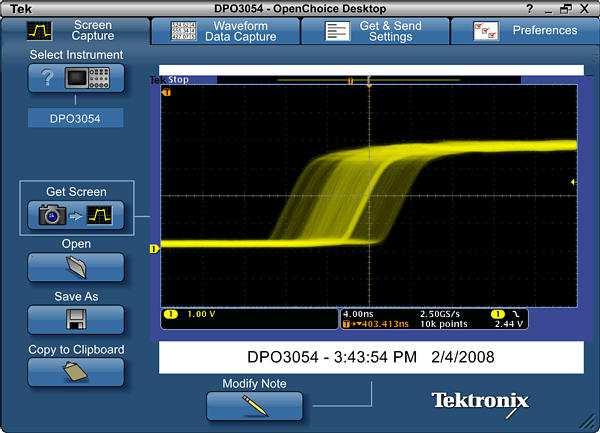
Task: Open the Get & Send Settings tab
Action: pyautogui.click(x=375, y=31)
